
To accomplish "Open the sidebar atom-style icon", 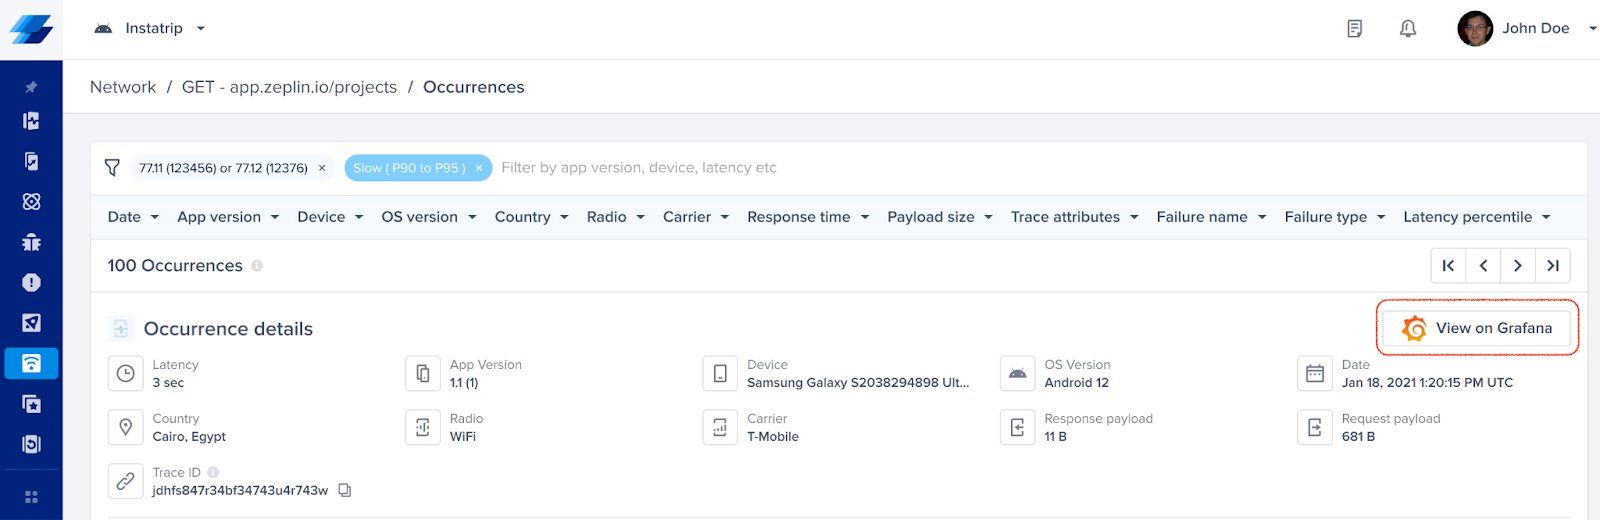I will coord(31,201).
